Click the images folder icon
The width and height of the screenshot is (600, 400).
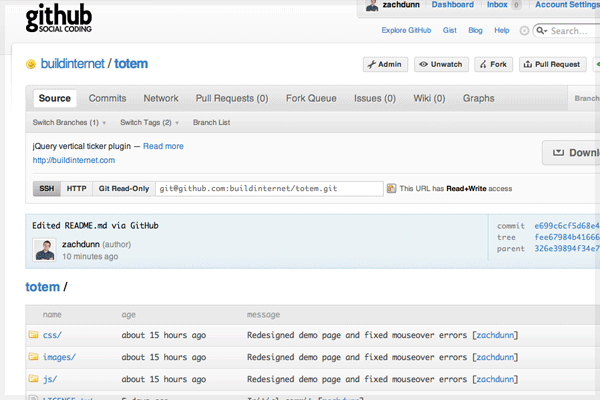33,357
